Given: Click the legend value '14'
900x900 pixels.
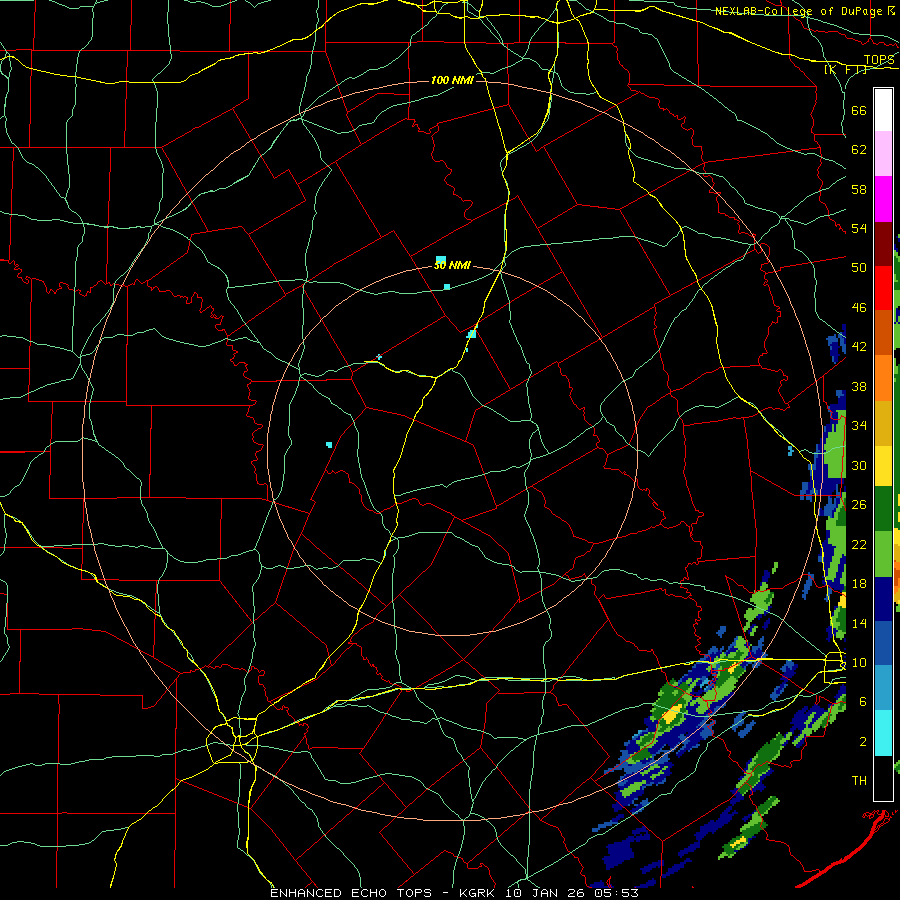Looking at the screenshot, I should point(859,623).
